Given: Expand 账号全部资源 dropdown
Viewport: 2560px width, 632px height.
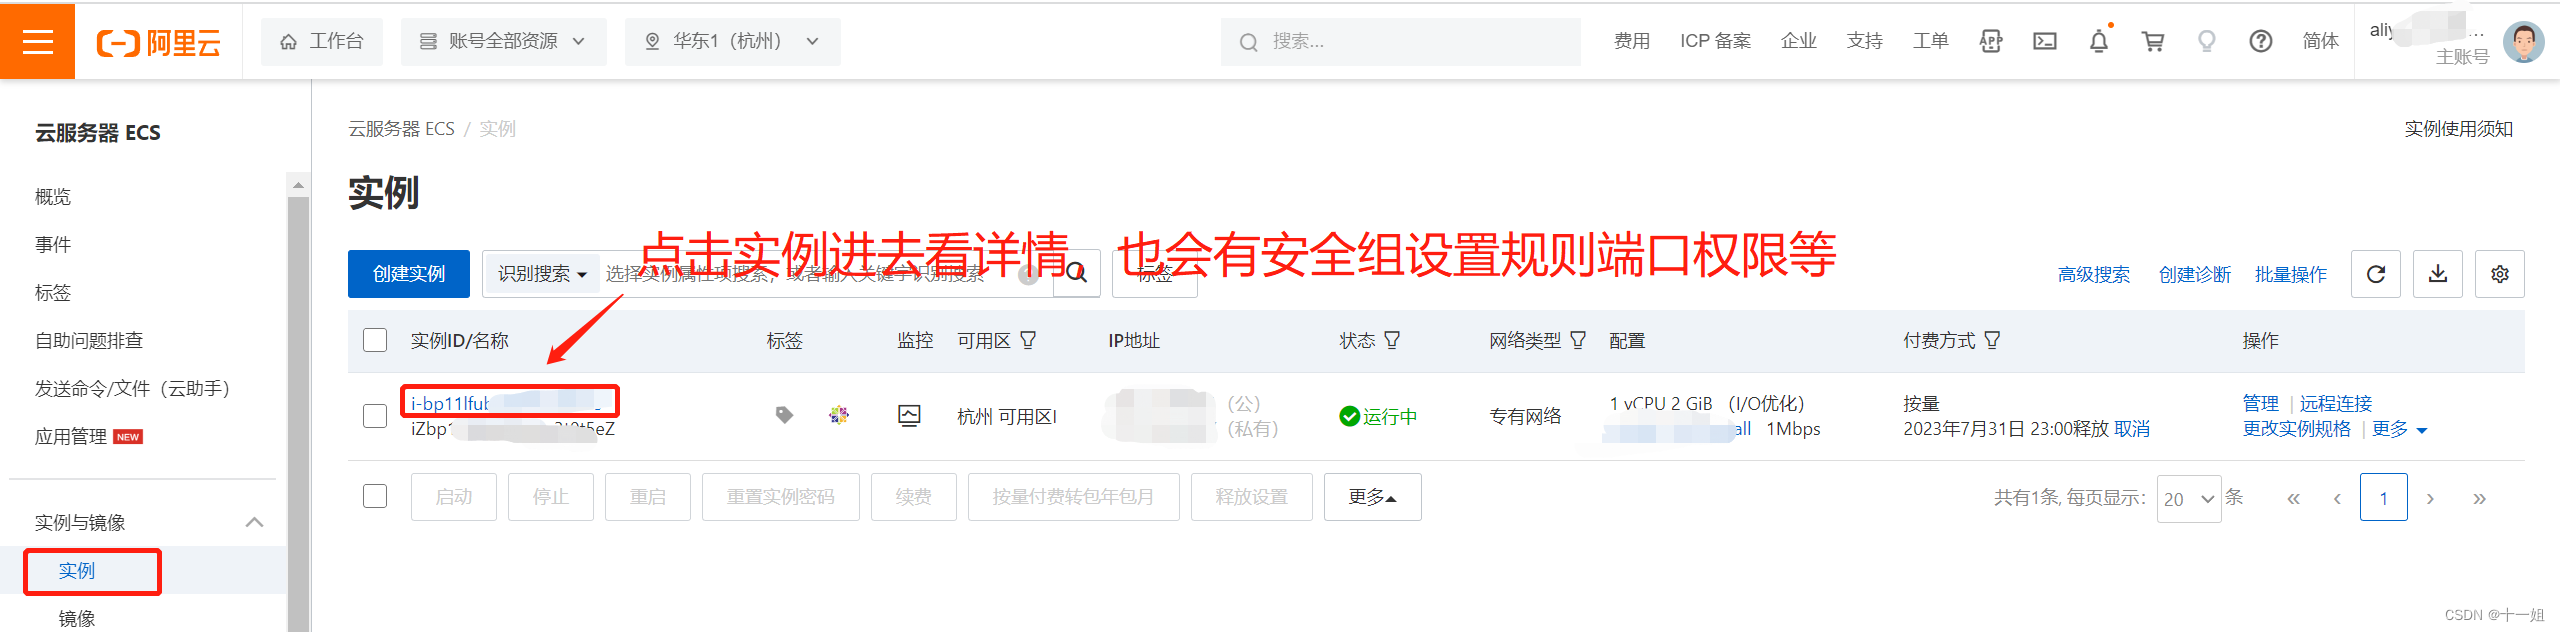Looking at the screenshot, I should tap(503, 41).
